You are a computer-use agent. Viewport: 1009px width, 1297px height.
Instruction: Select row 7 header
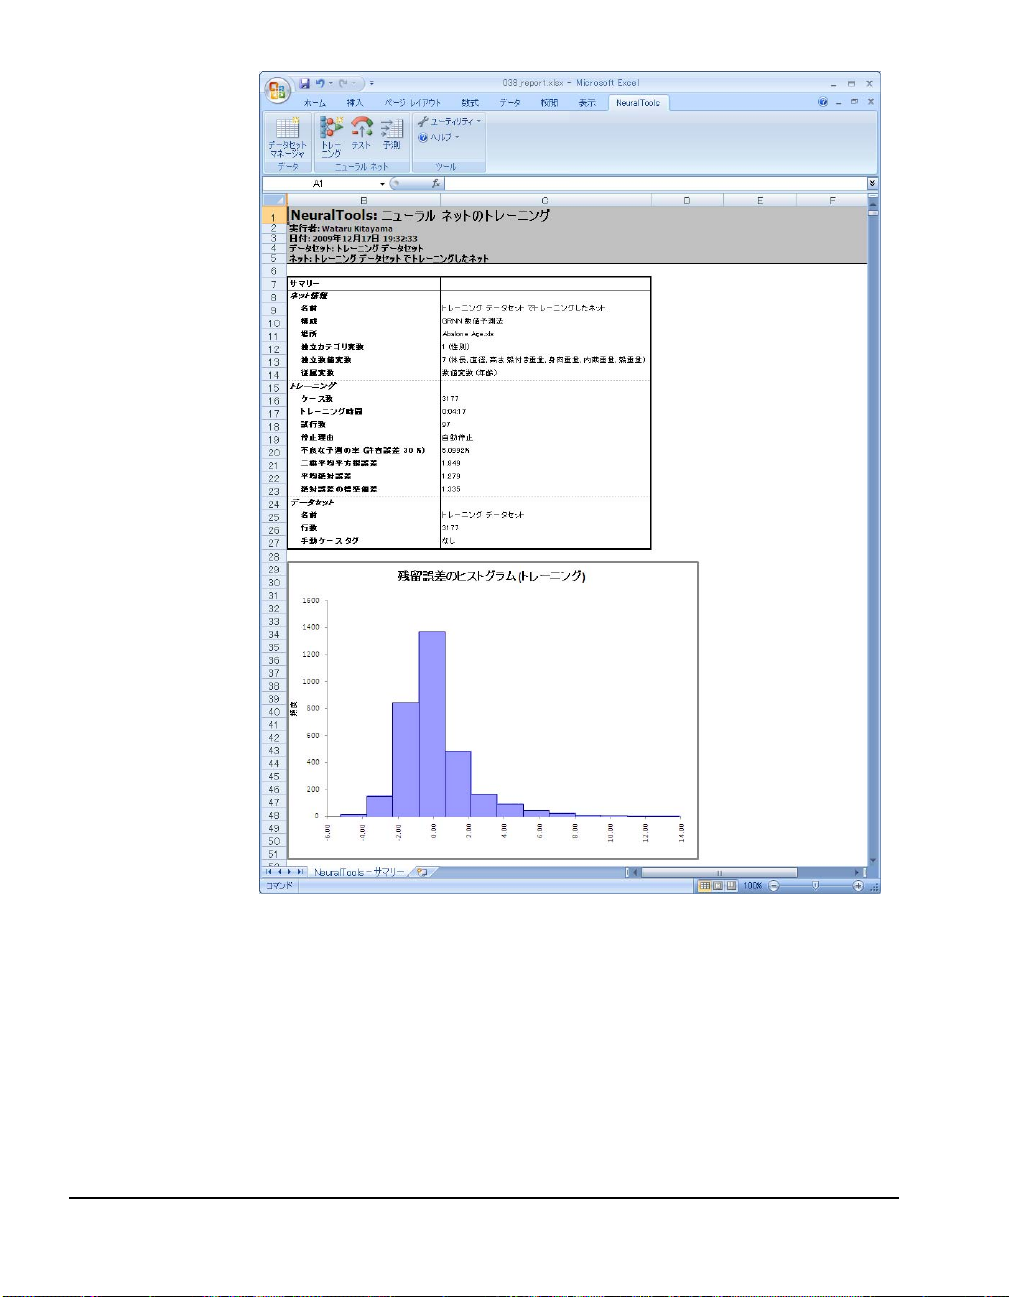[274, 285]
